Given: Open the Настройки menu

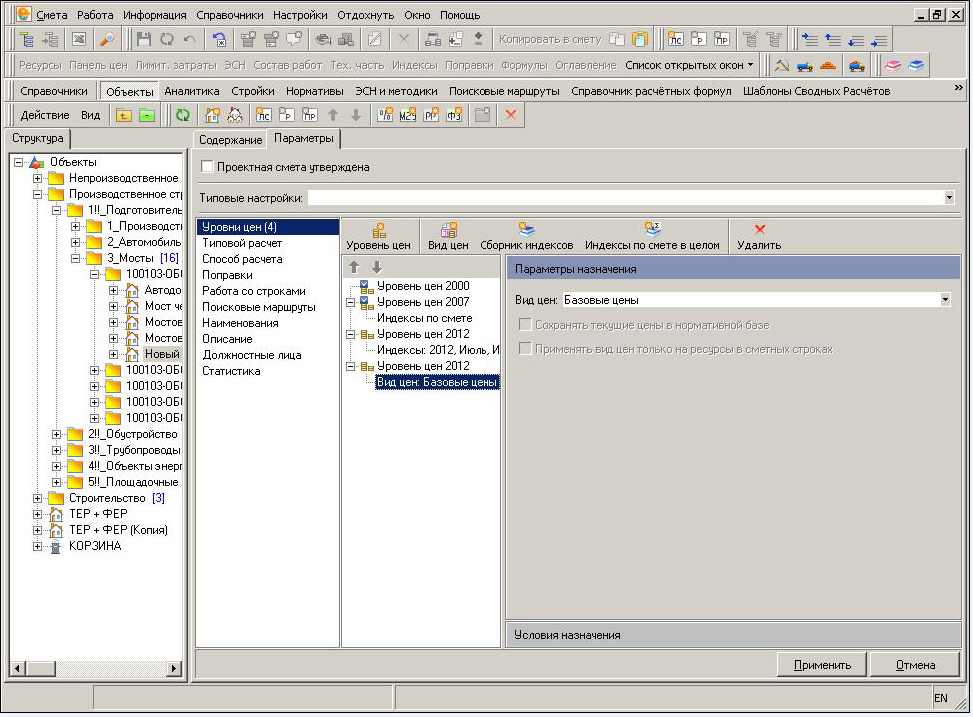Looking at the screenshot, I should [x=300, y=15].
